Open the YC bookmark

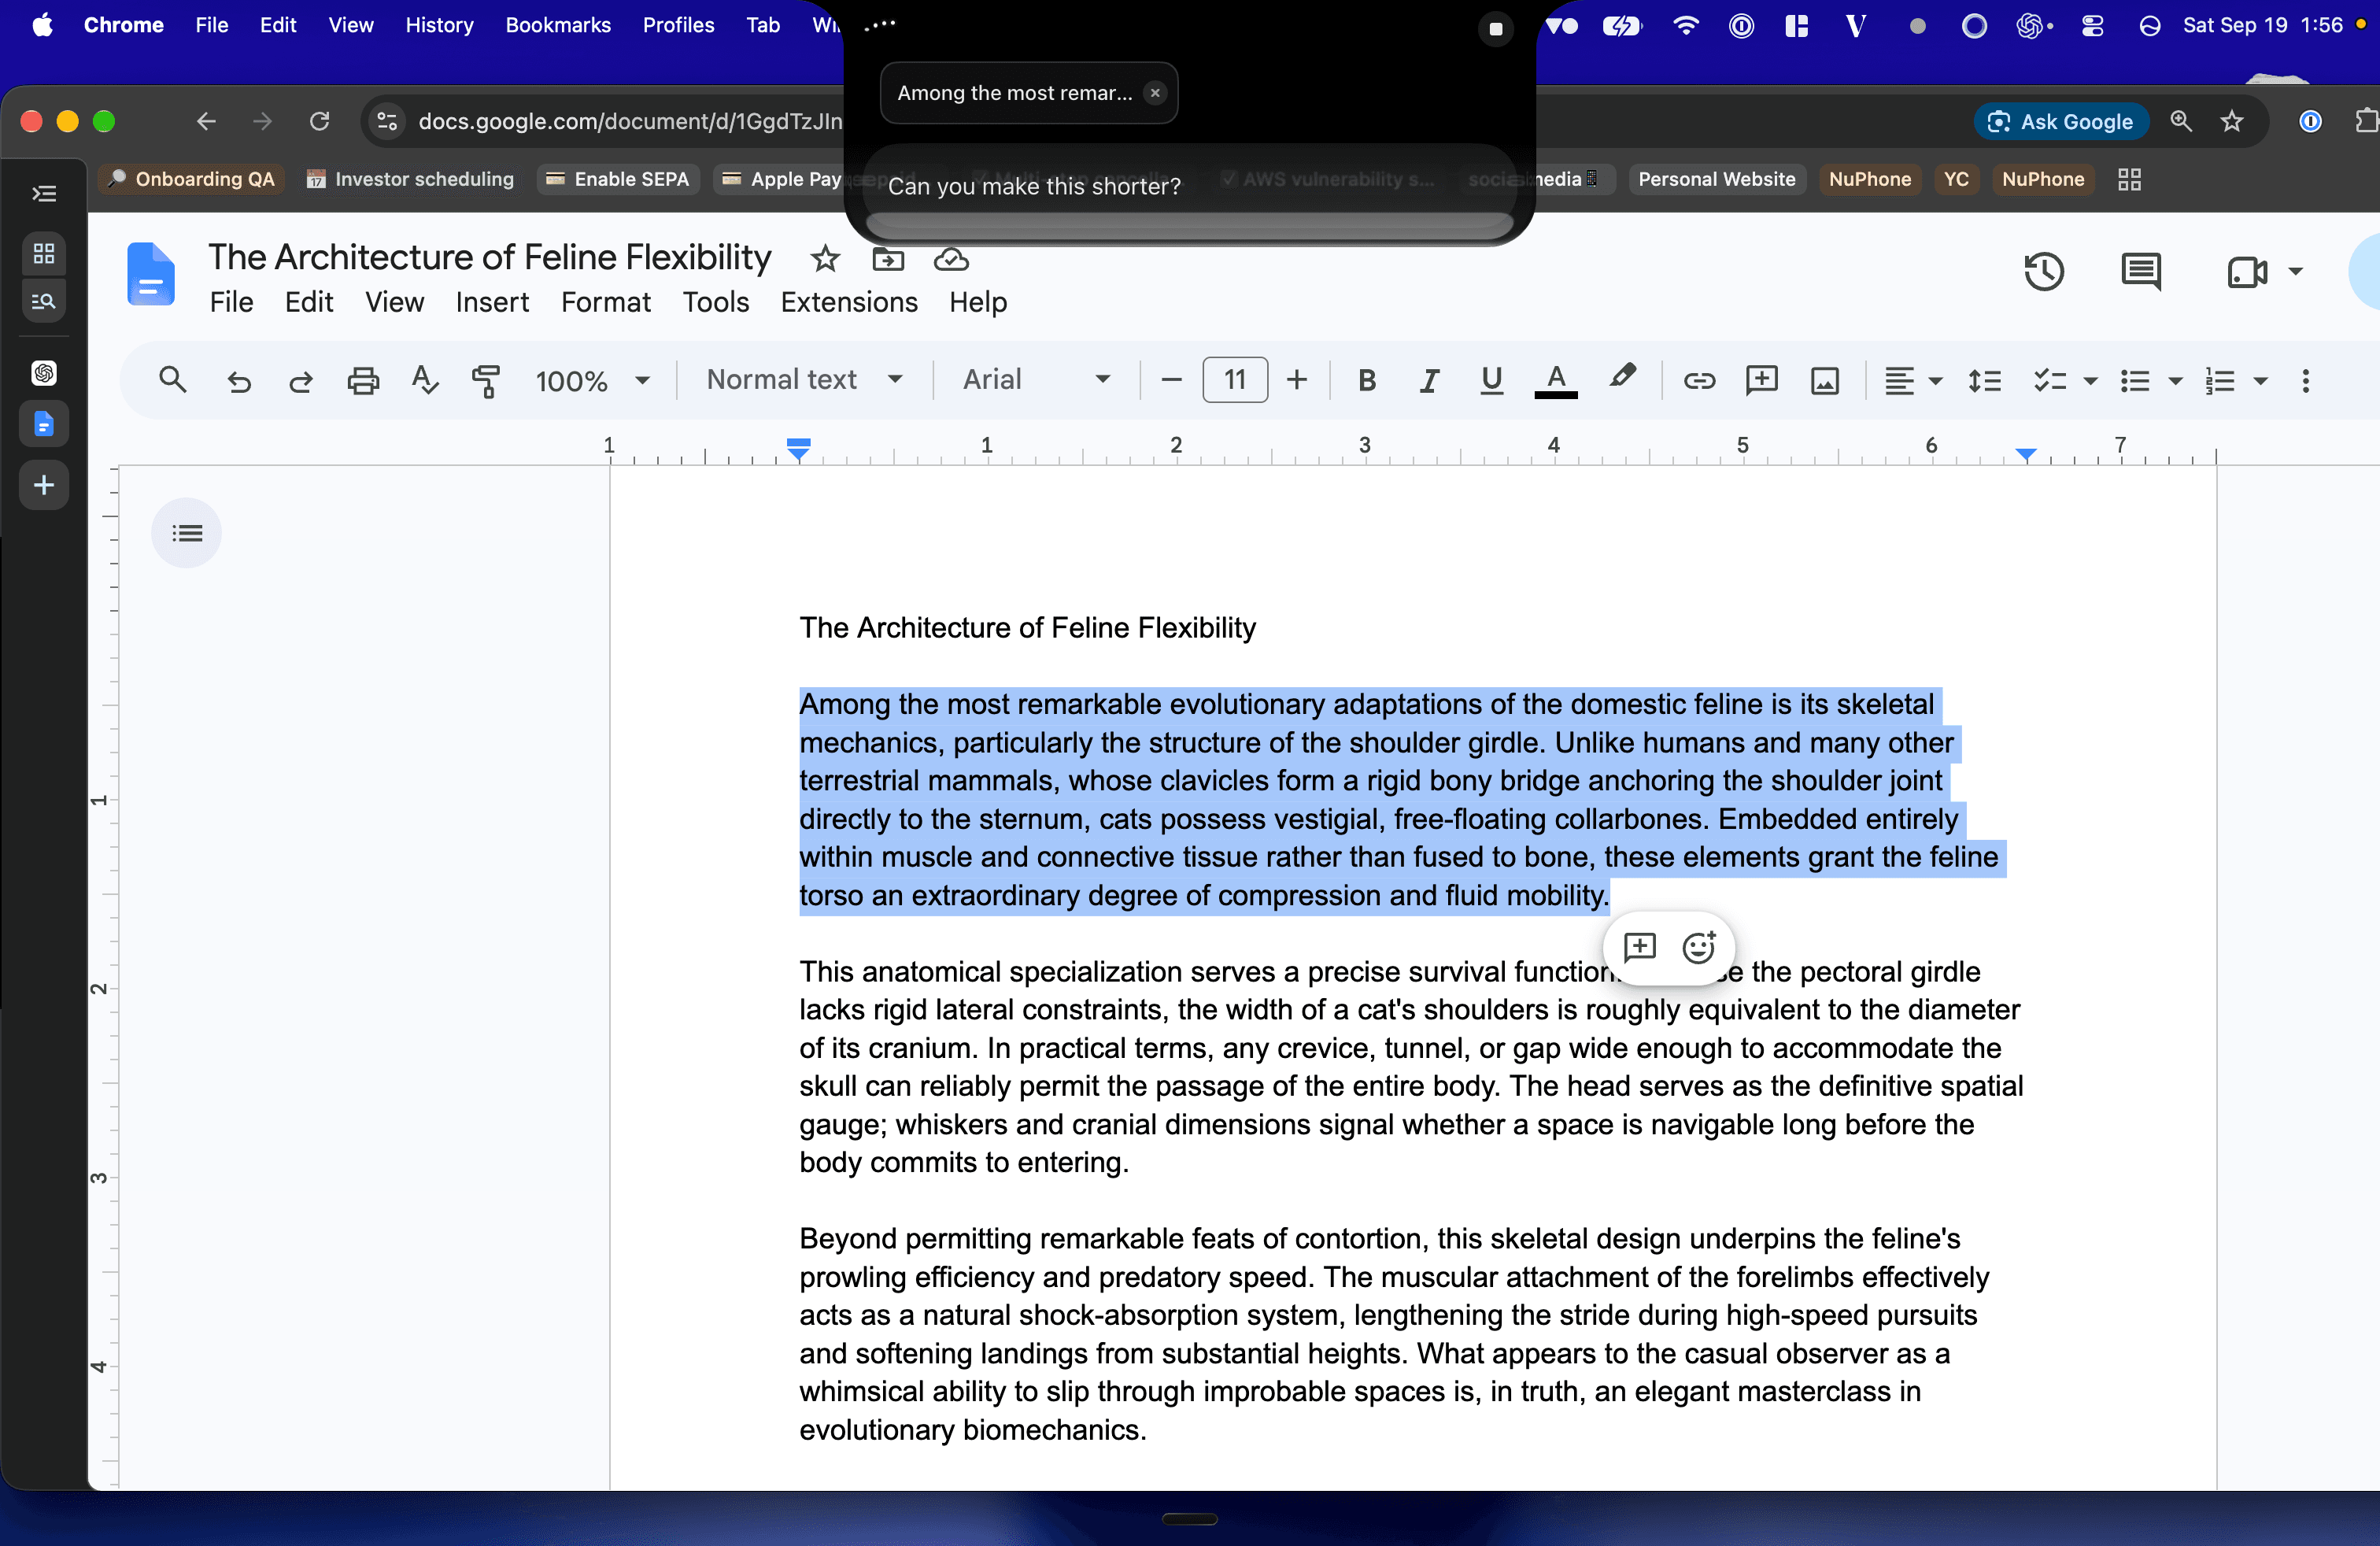click(1956, 179)
